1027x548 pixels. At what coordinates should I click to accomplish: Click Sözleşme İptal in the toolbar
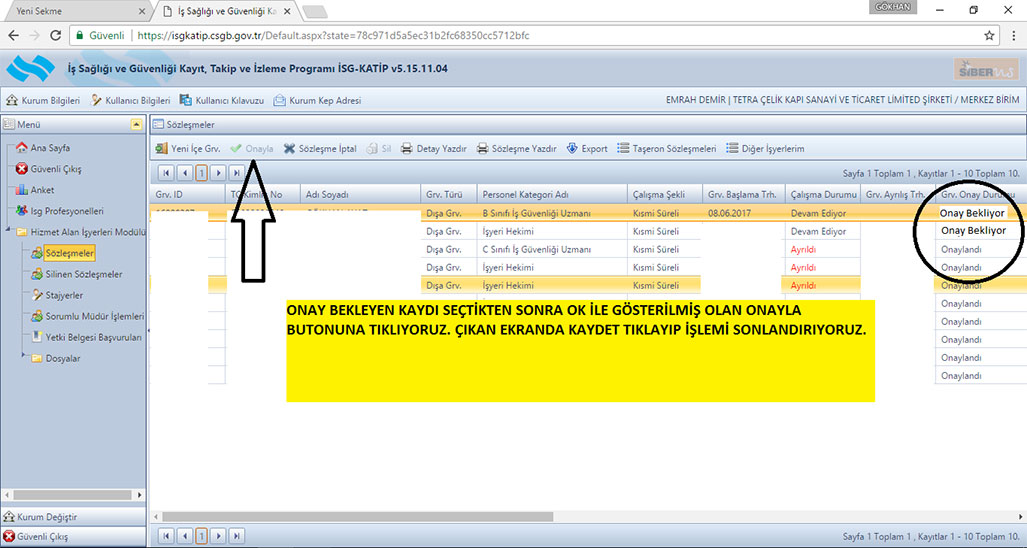319,148
